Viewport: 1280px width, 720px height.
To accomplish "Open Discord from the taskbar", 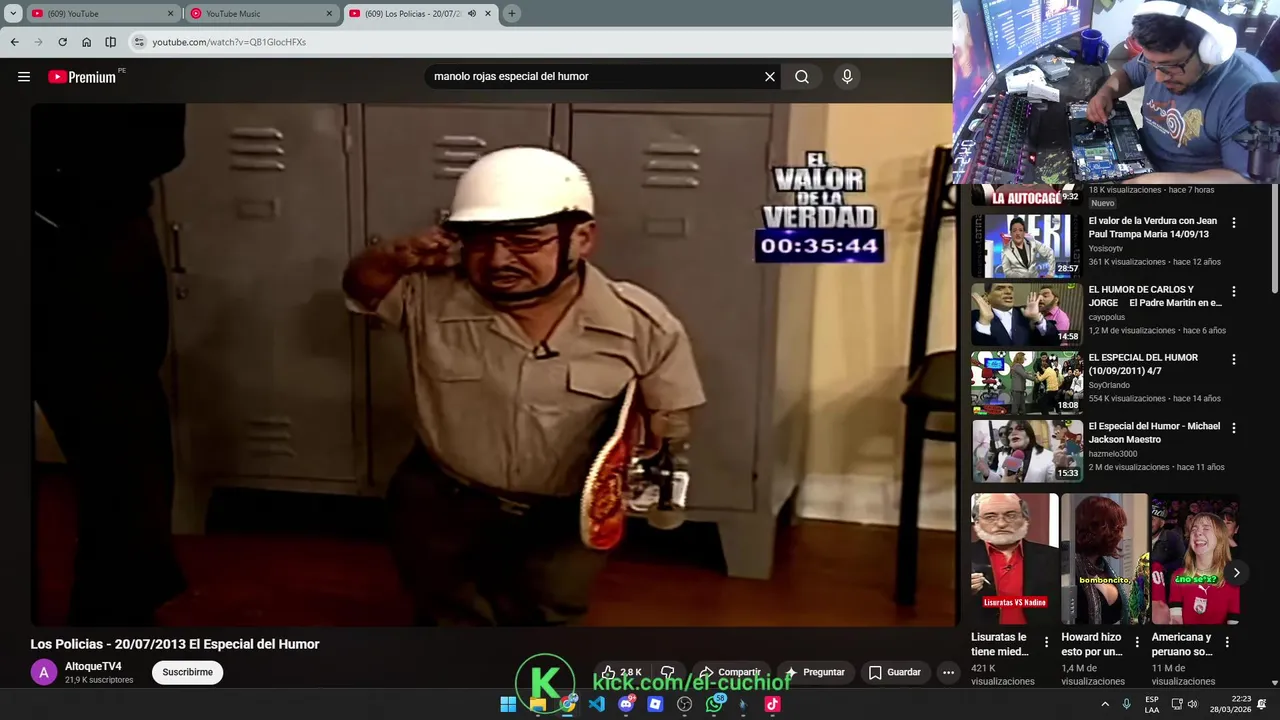I will click(x=626, y=704).
